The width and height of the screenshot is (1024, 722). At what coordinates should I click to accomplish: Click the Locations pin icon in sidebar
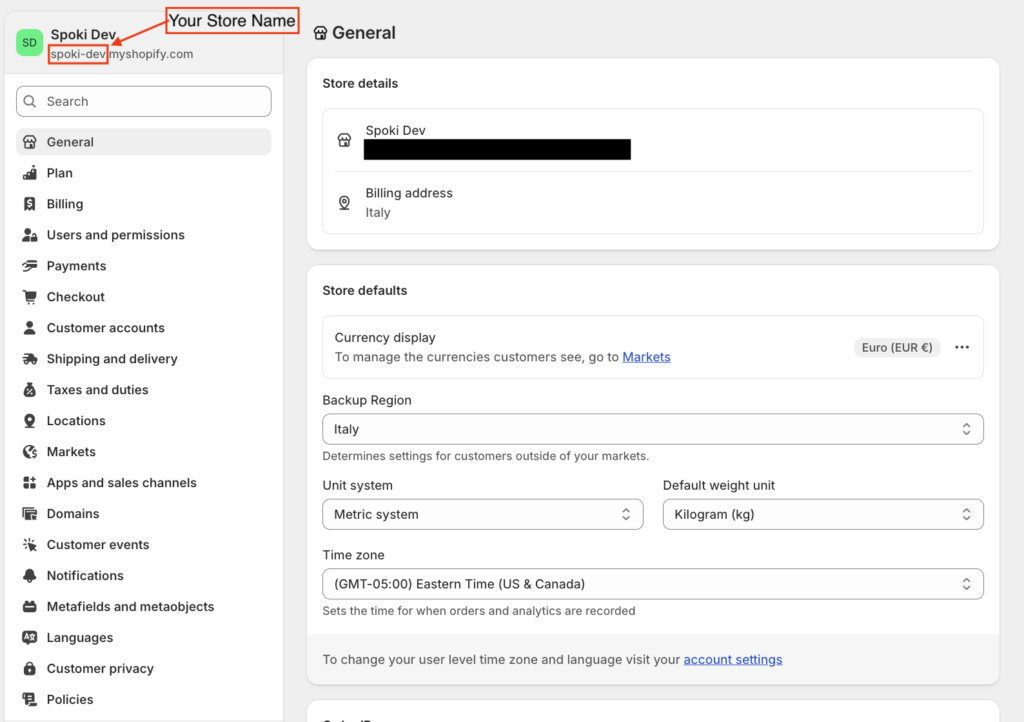pyautogui.click(x=29, y=421)
